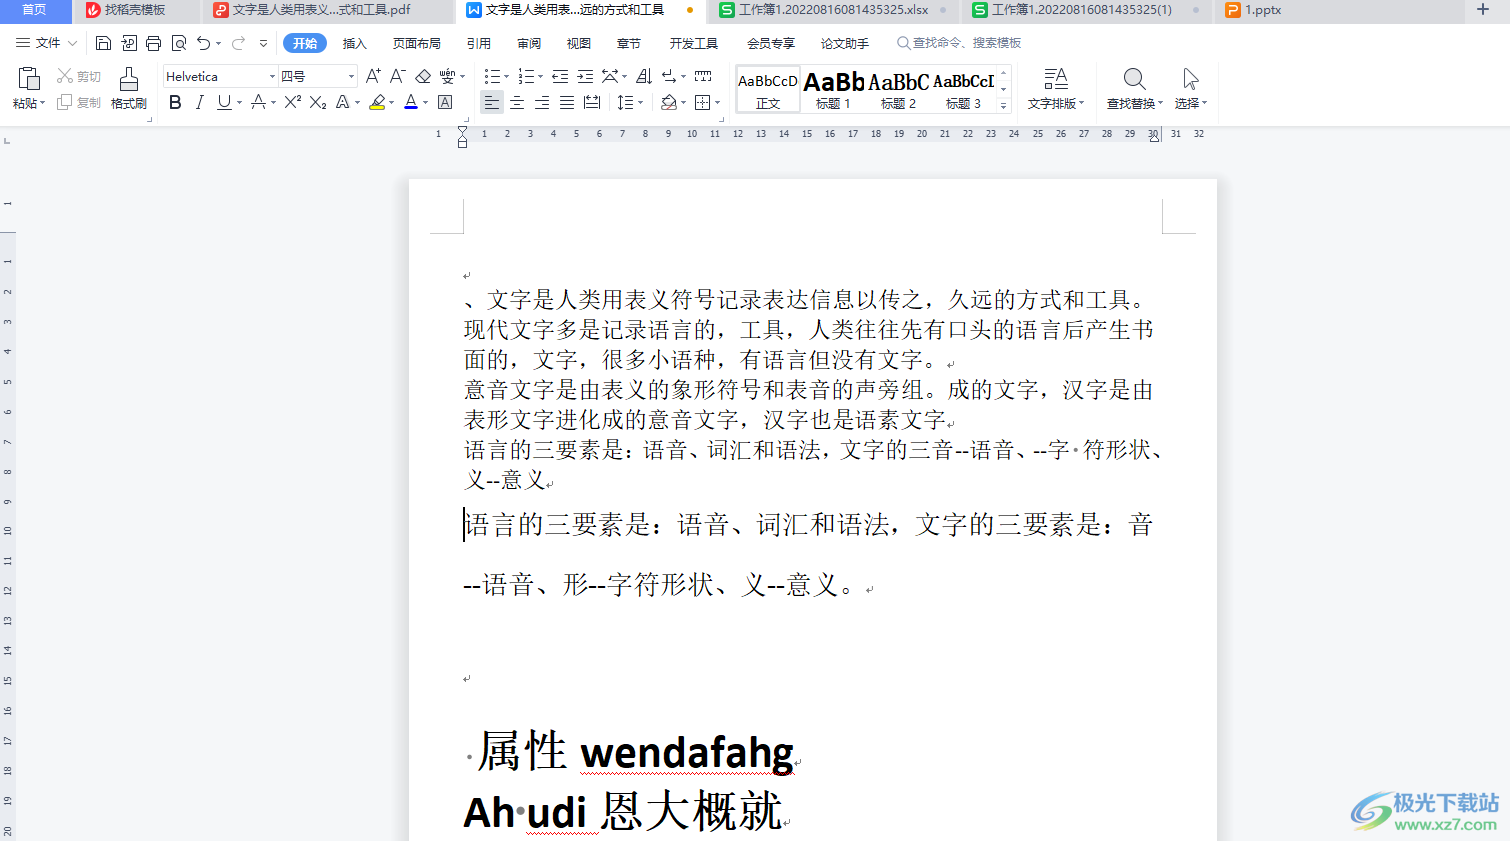This screenshot has width=1510, height=841.
Task: Click the Clear Formatting eraser icon
Action: coord(423,76)
